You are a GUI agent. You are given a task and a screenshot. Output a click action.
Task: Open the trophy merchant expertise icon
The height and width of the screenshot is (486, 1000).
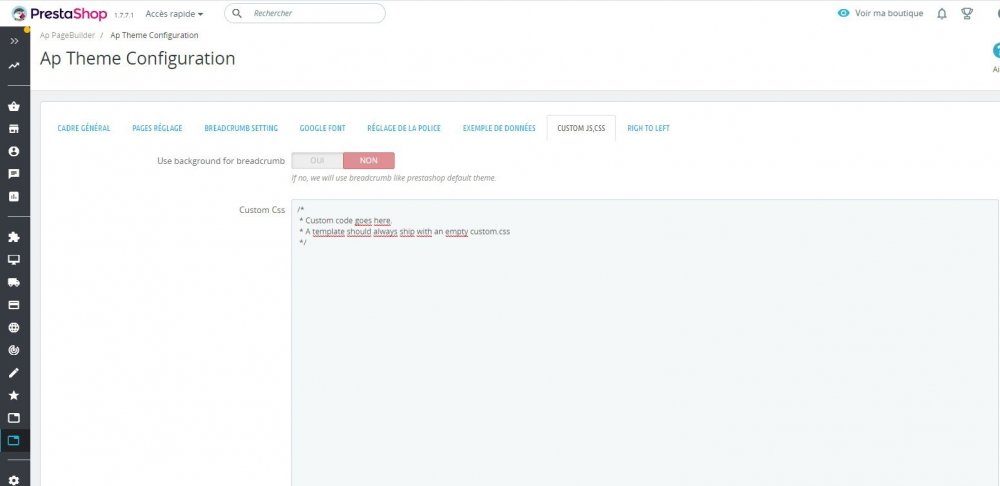click(967, 13)
